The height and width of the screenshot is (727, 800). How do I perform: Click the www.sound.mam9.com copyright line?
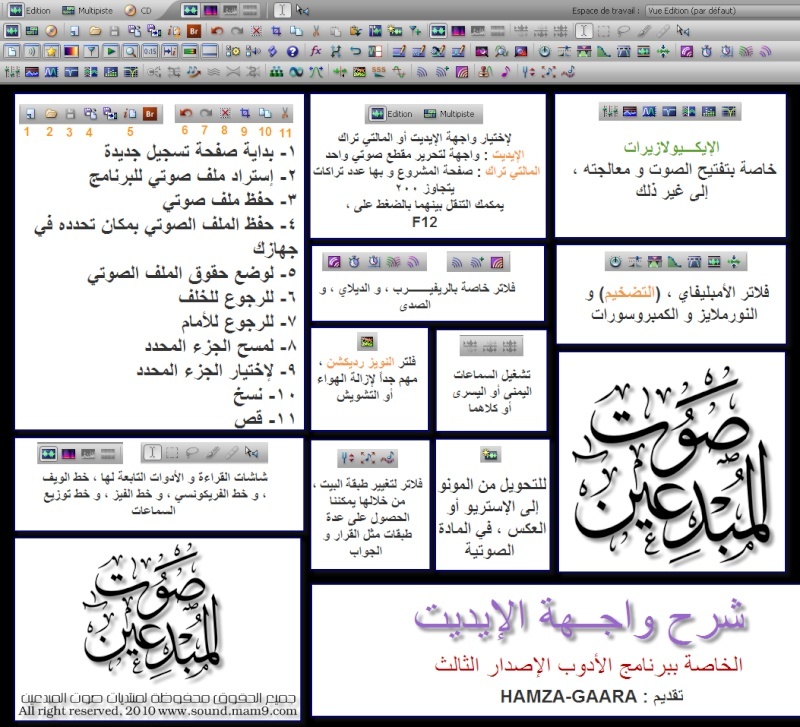pos(157,711)
